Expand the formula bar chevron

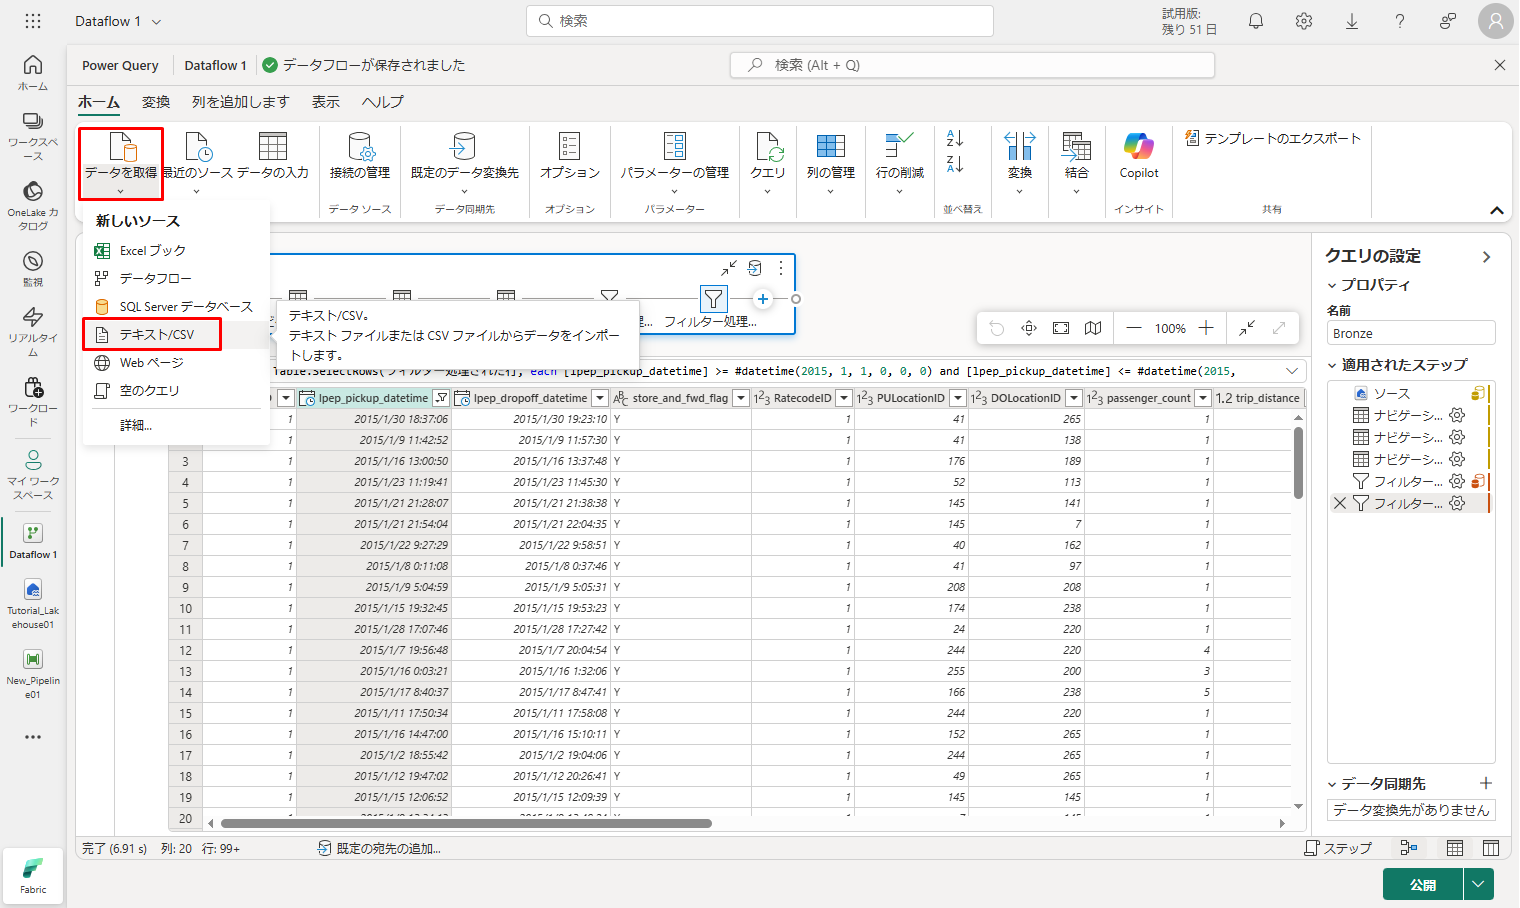tap(1292, 371)
